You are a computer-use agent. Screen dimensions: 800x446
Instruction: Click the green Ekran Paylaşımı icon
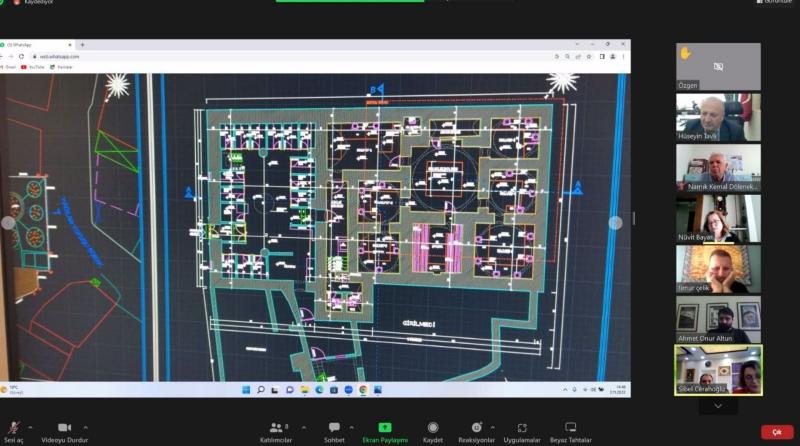(385, 428)
